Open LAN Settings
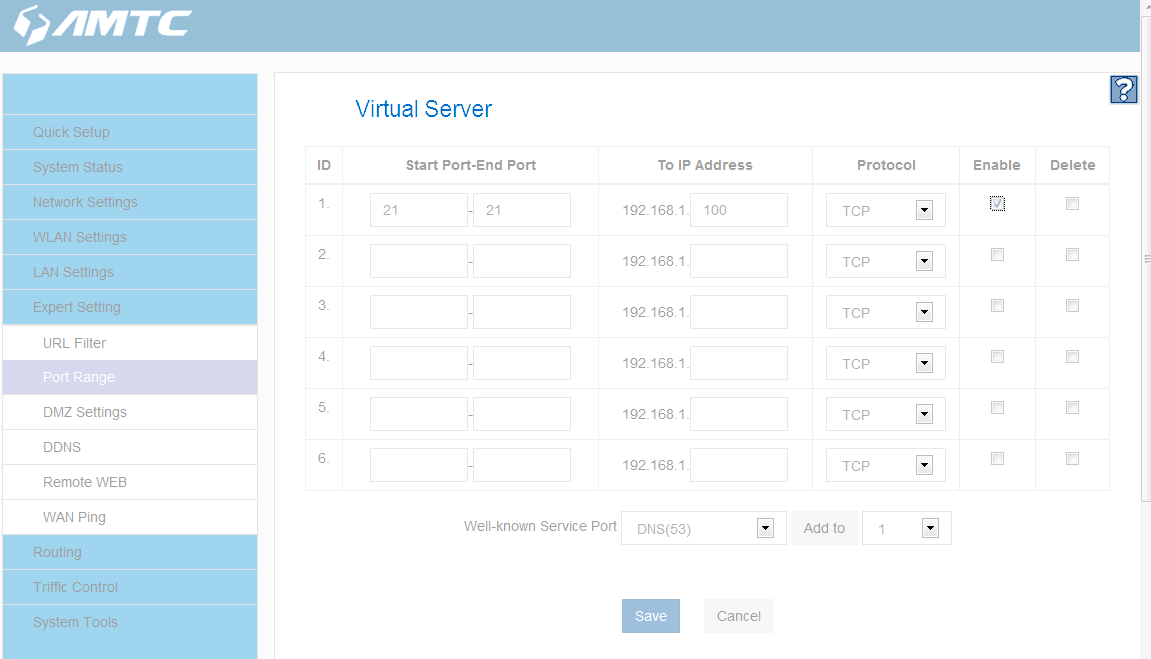 click(x=130, y=272)
